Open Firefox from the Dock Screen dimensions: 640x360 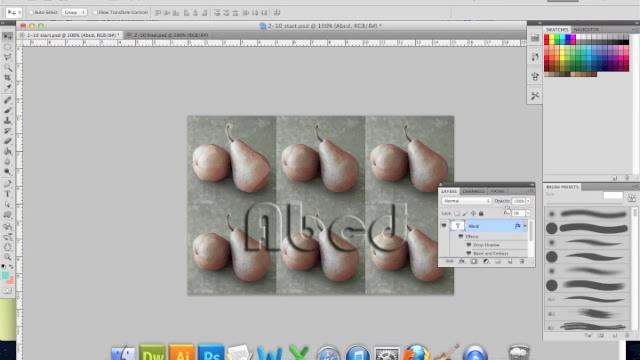416,353
